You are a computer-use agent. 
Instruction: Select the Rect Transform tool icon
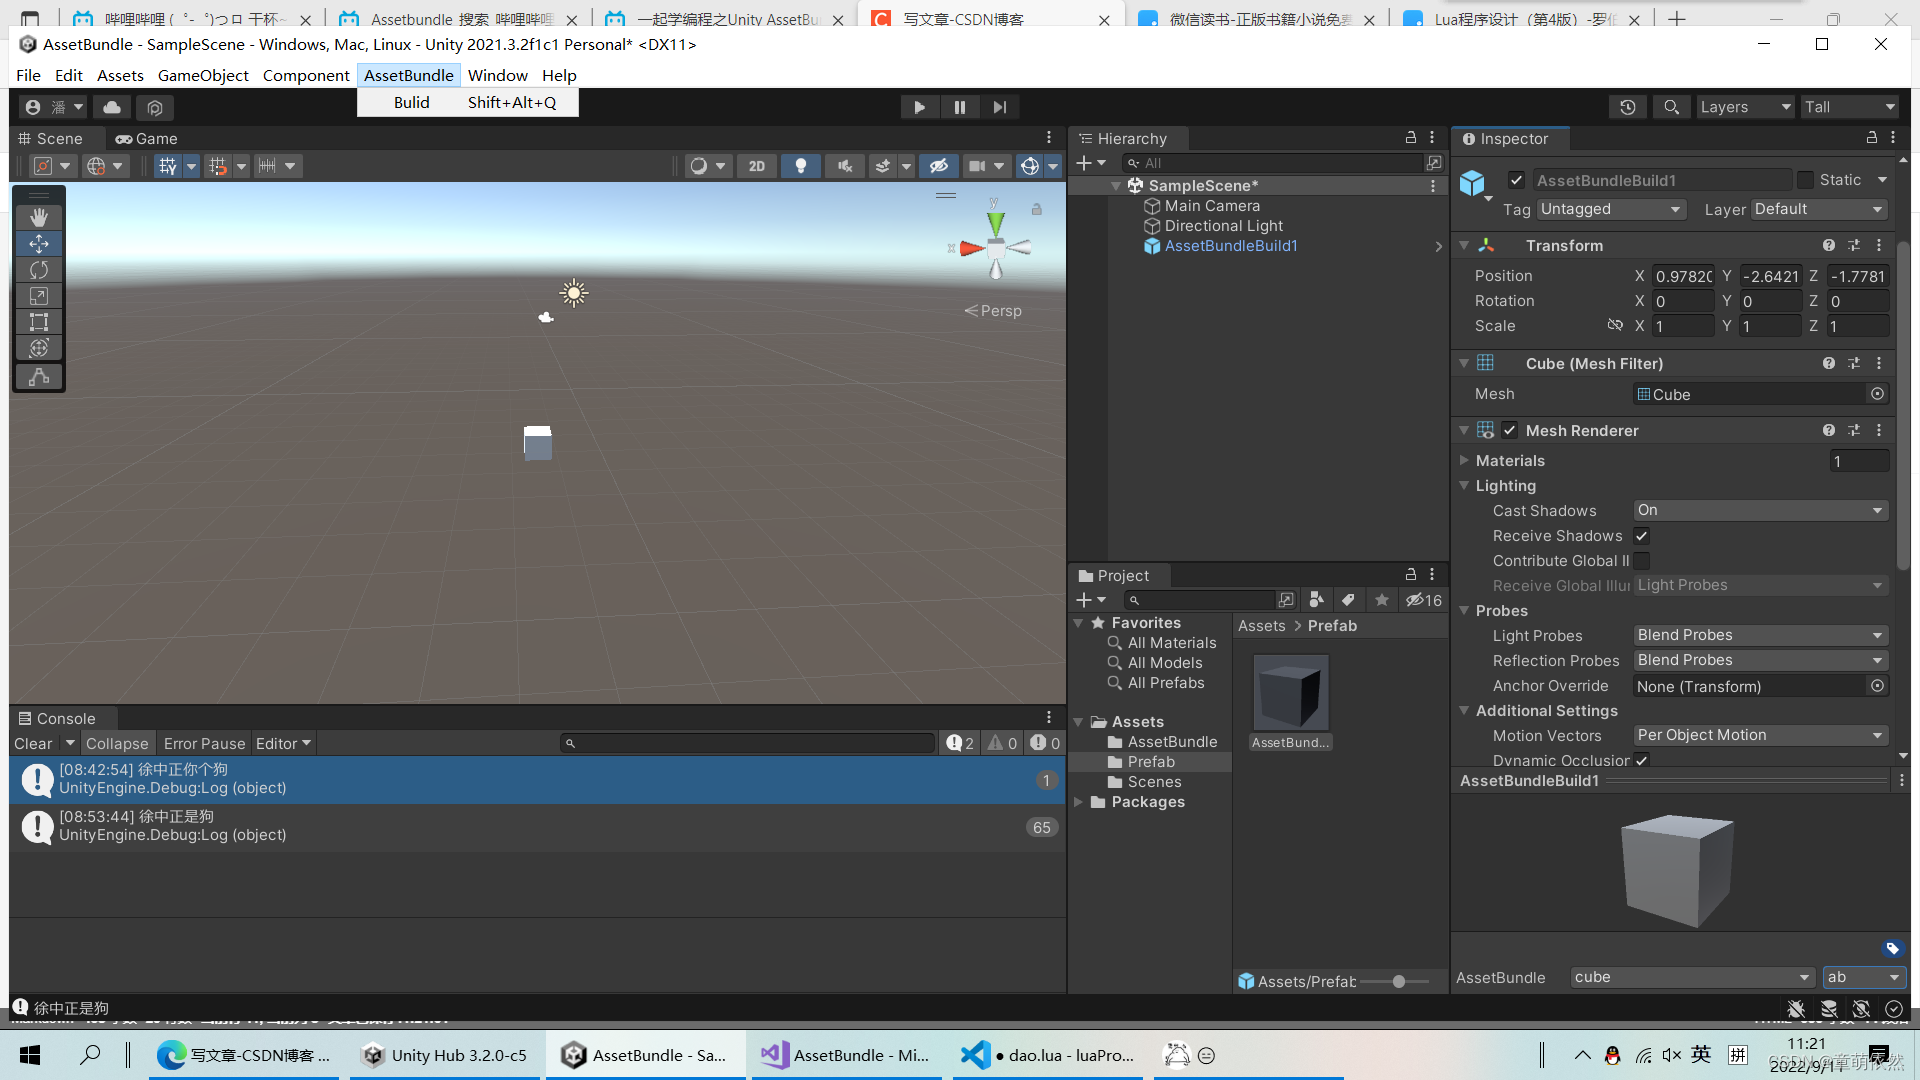(38, 322)
